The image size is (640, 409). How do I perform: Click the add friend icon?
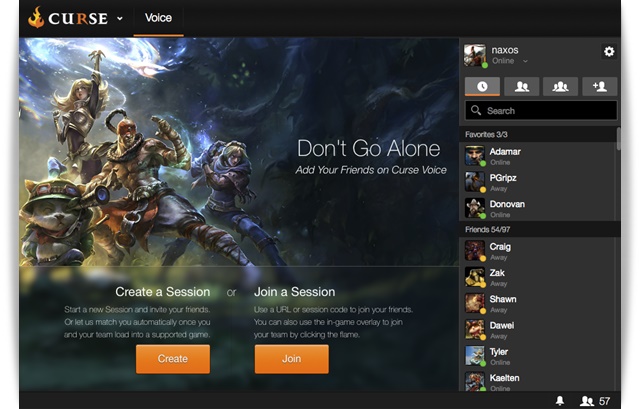[x=600, y=86]
